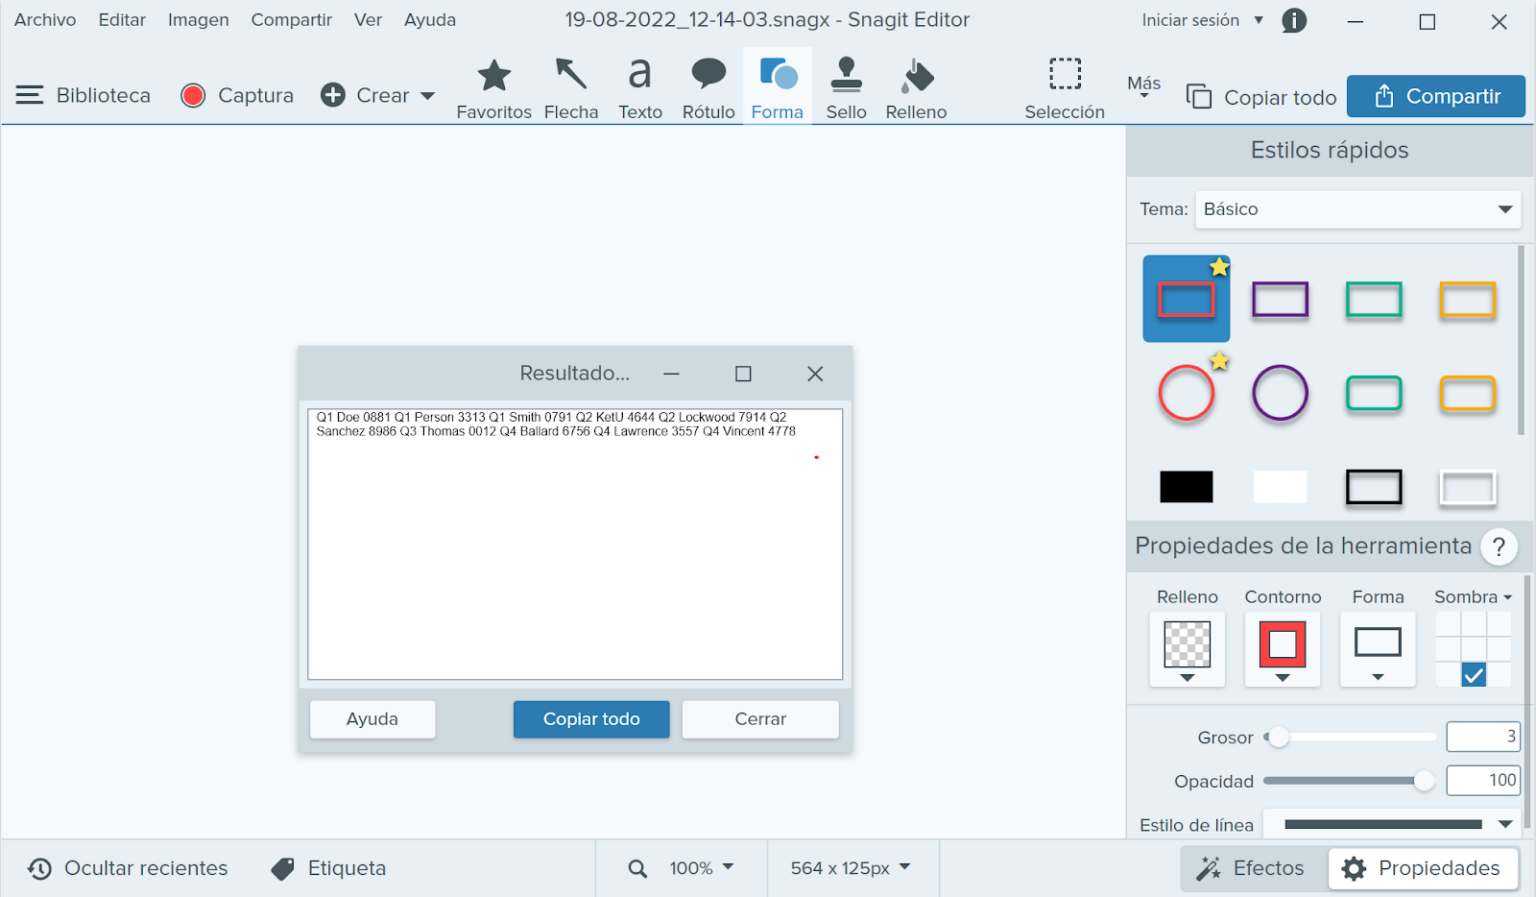
Task: Select the Relleno fill tool
Action: coord(916,89)
